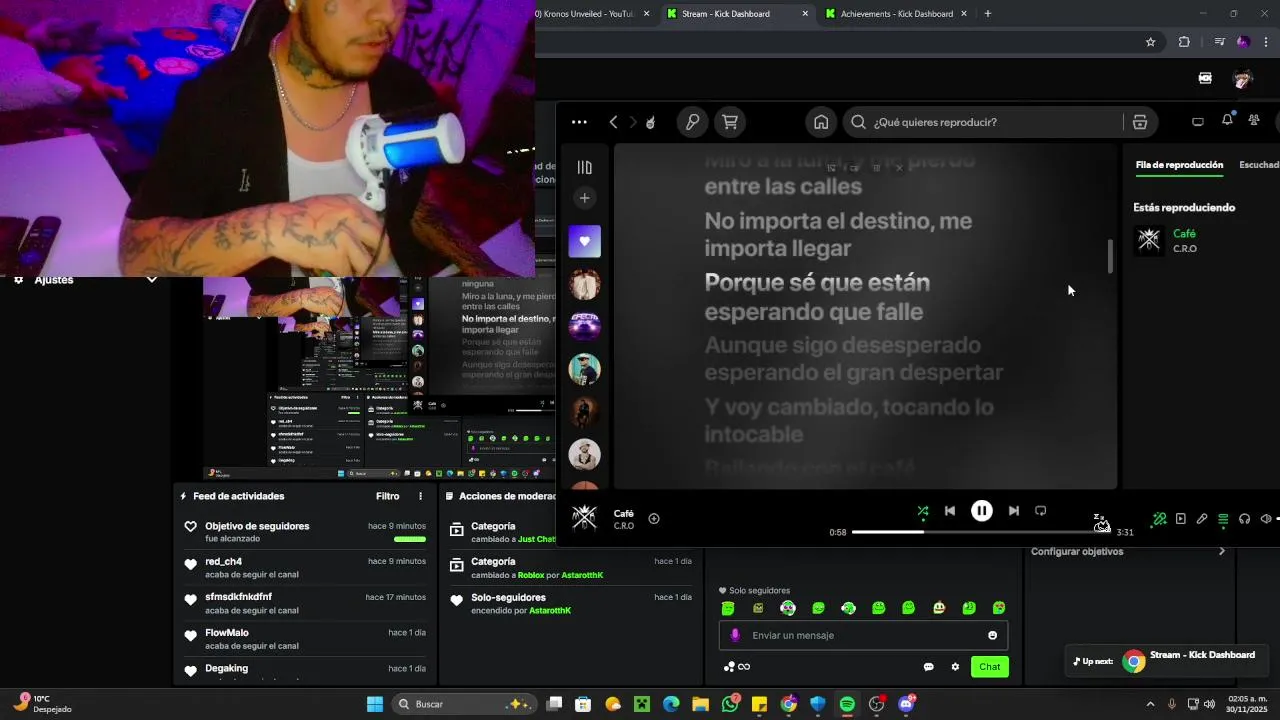1280x720 pixels.
Task: Open the Spotify three-dots menu
Action: [x=579, y=122]
